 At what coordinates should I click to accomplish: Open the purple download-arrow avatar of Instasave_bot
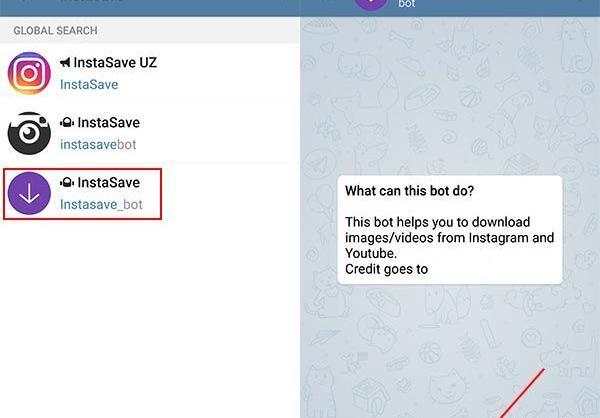[x=29, y=193]
